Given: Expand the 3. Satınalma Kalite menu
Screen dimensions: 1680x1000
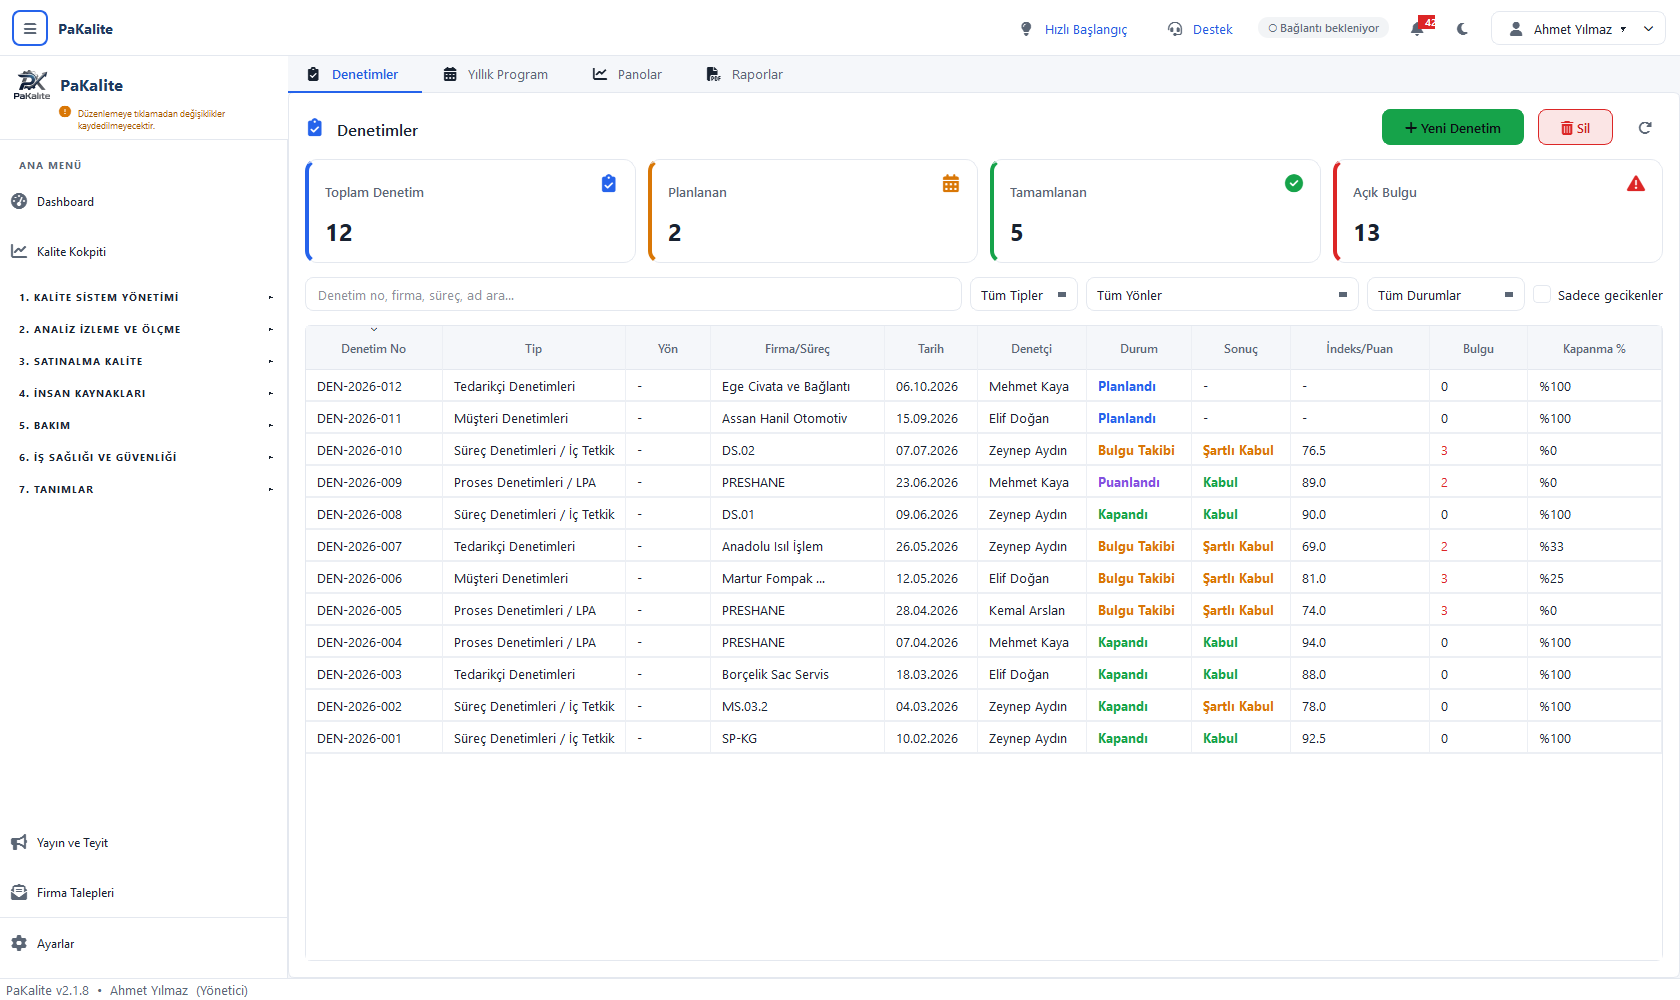Looking at the screenshot, I should click(x=144, y=361).
